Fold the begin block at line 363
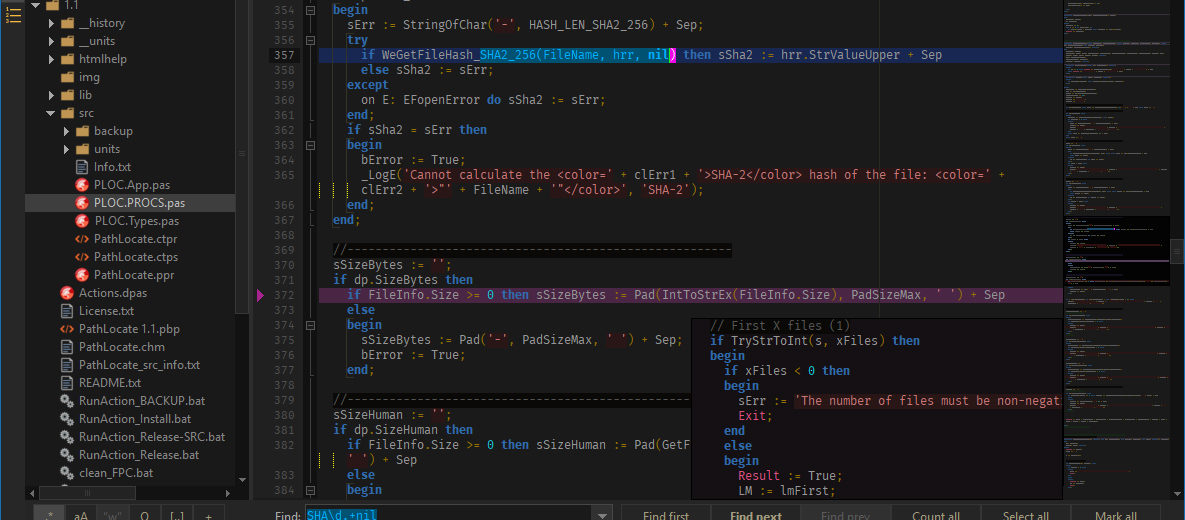The image size is (1185, 520). click(309, 145)
